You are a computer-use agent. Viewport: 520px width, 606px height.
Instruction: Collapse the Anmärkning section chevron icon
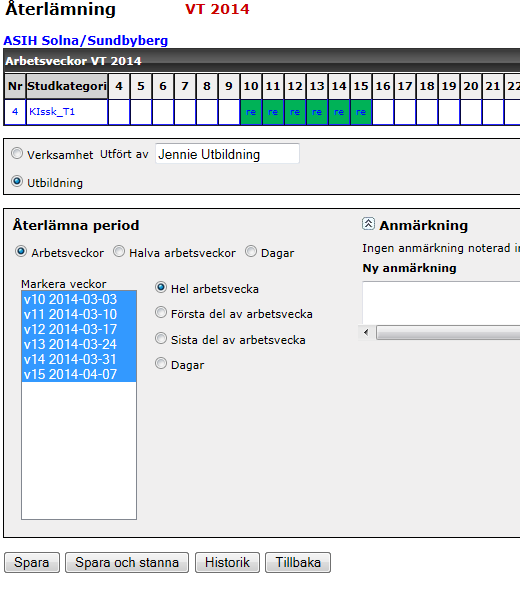[368, 224]
